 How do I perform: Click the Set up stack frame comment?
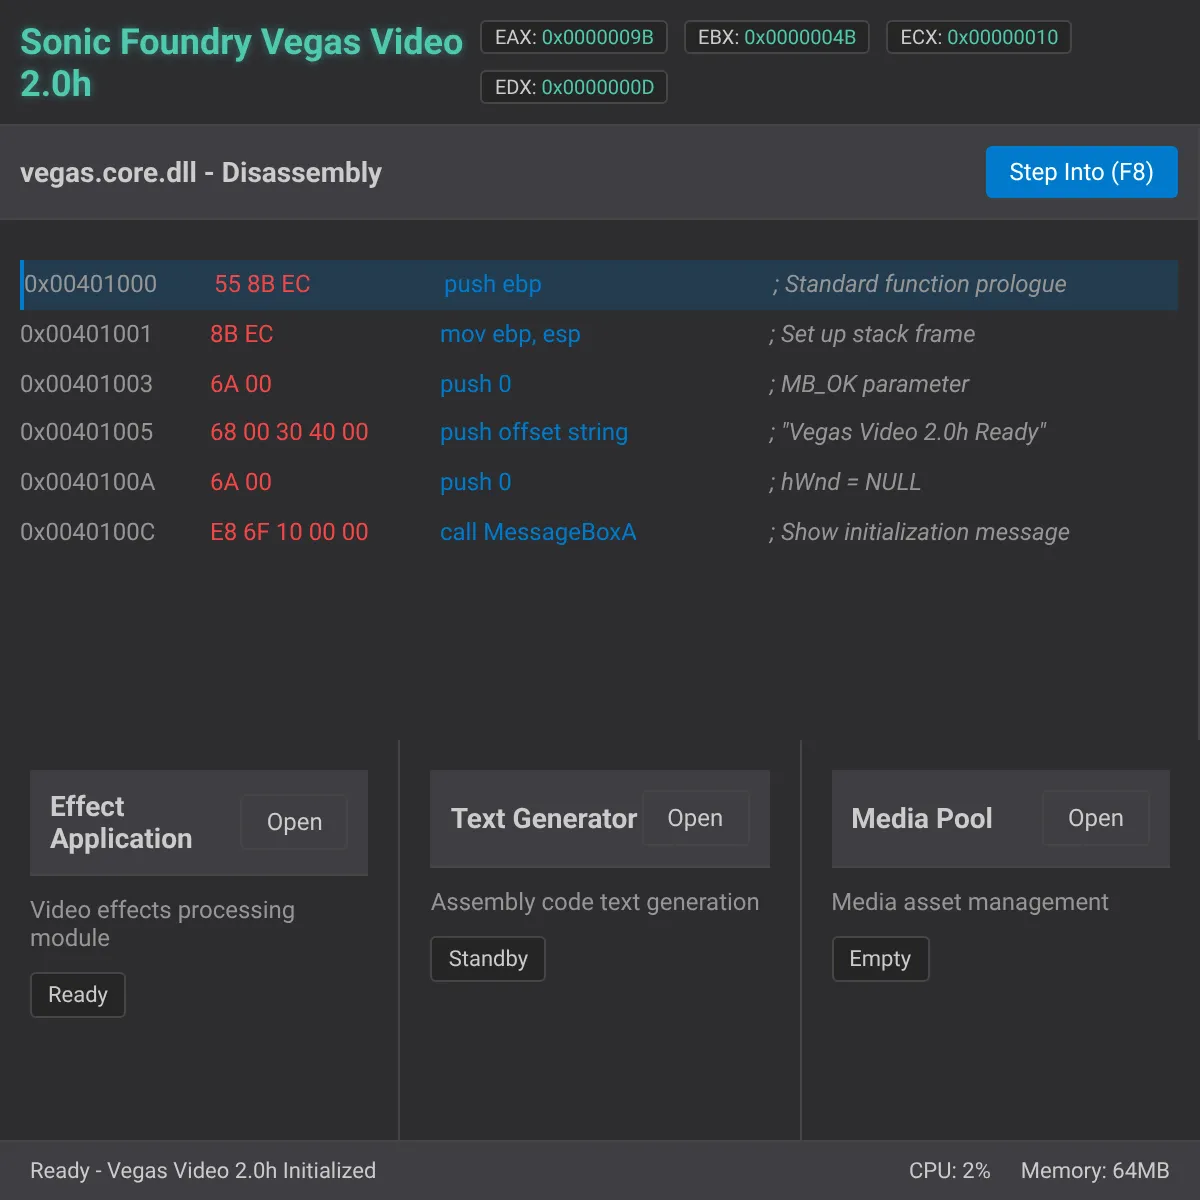(x=872, y=334)
